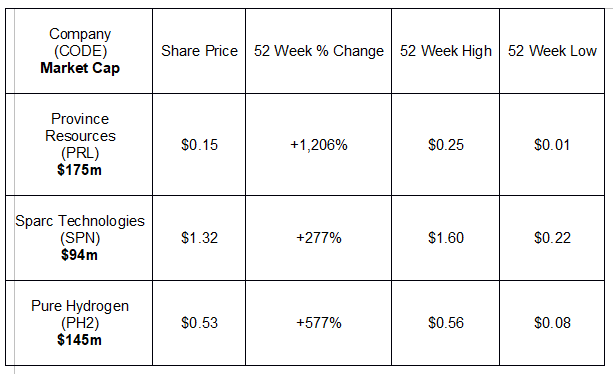
Task: Click the $0.53 share price cell
Action: click(x=199, y=323)
